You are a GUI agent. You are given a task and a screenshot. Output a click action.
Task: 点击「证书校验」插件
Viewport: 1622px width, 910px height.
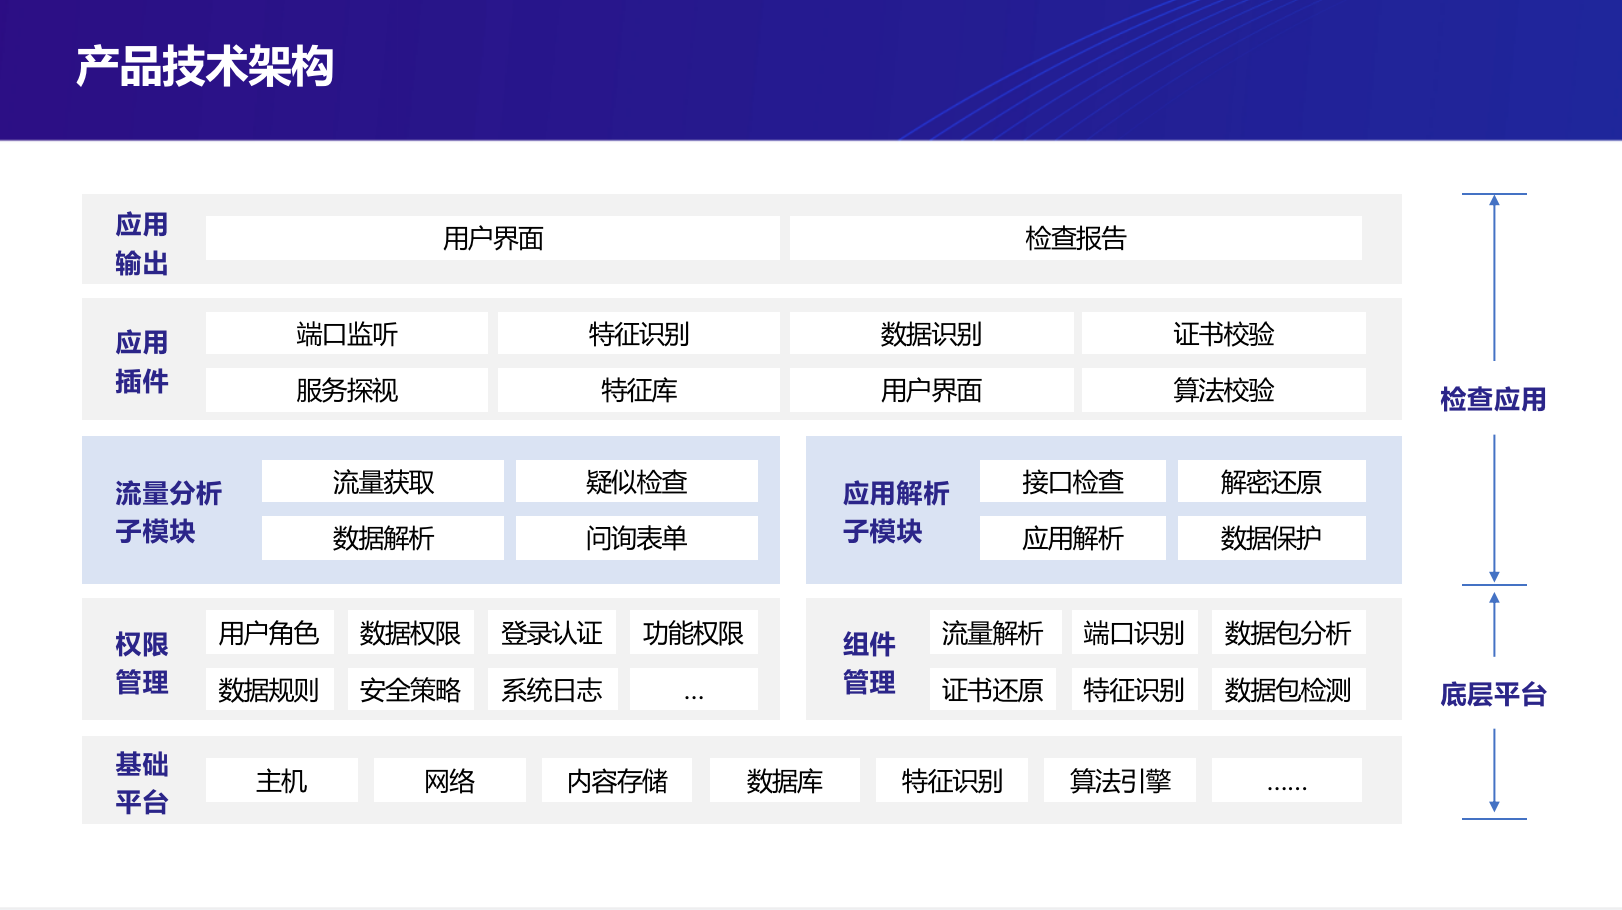(1224, 334)
